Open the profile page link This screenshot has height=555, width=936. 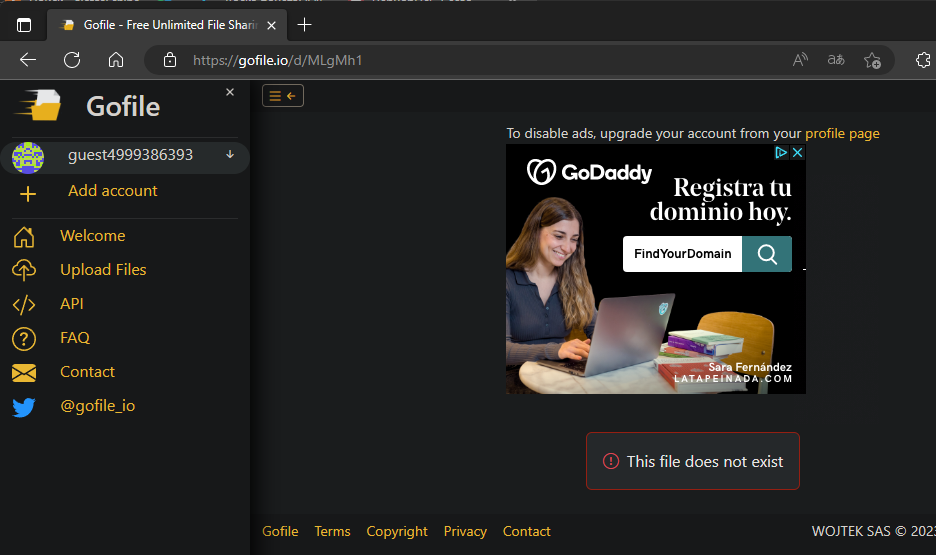click(842, 134)
